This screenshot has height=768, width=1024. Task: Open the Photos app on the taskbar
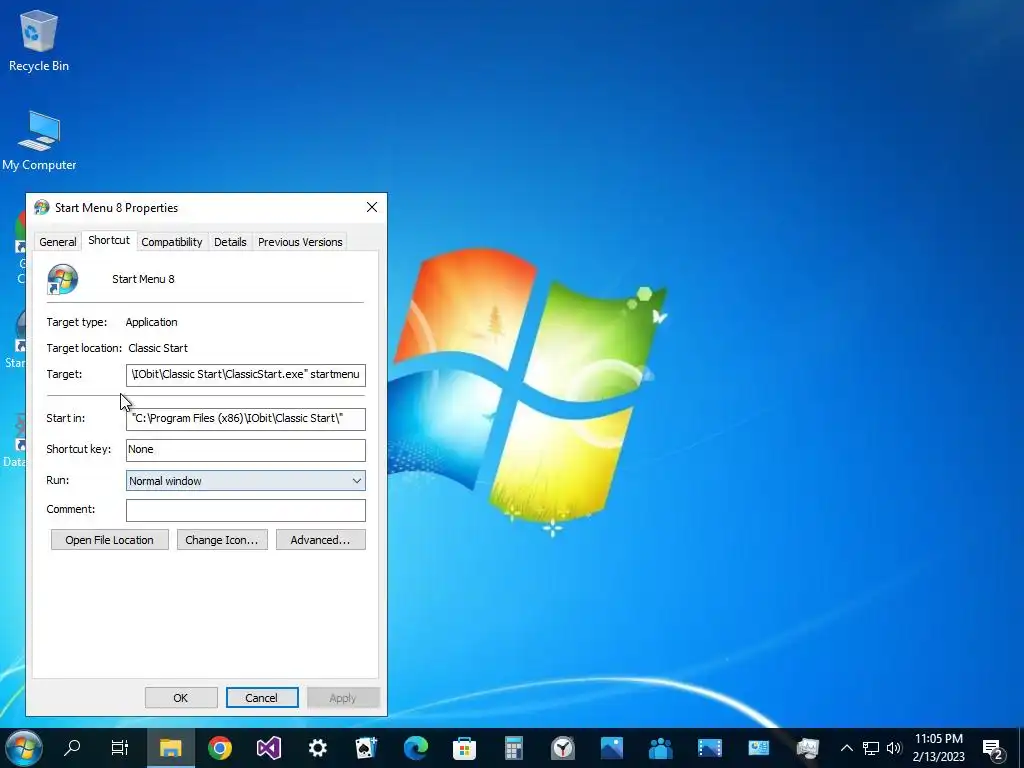tap(611, 748)
